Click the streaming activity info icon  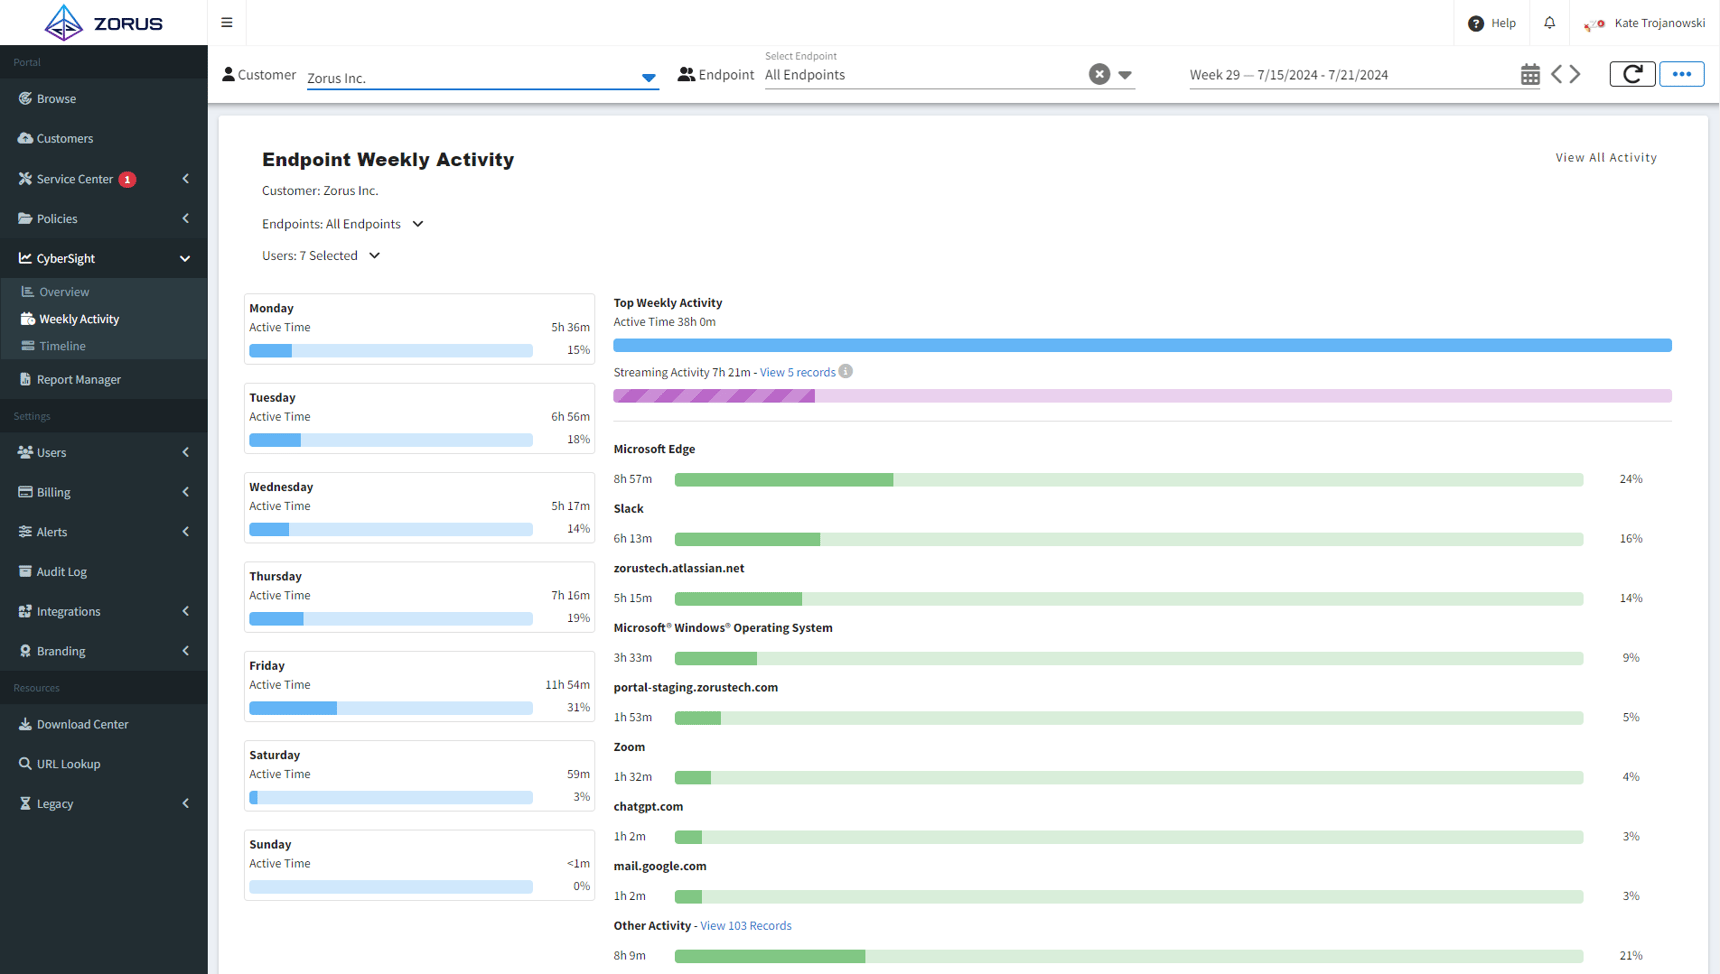(x=846, y=372)
